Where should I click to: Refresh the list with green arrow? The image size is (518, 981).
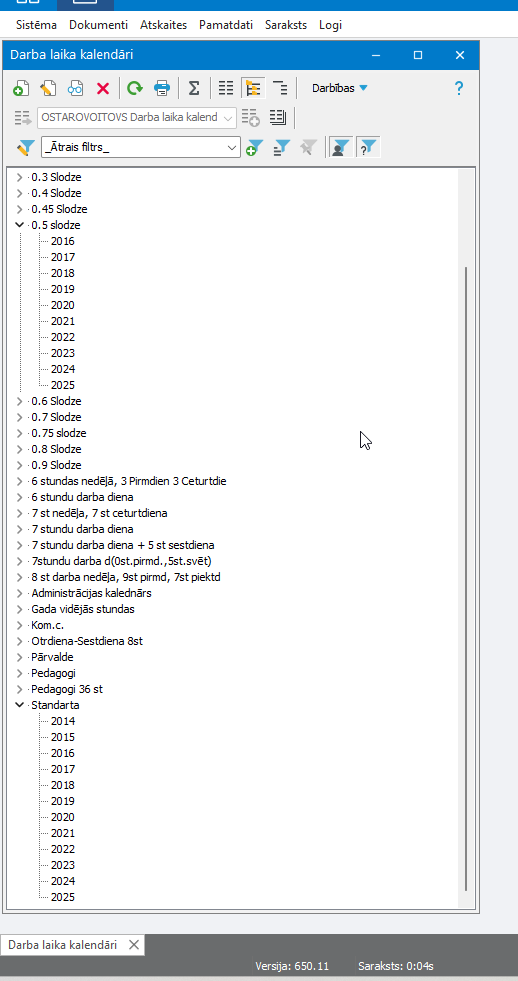point(135,88)
